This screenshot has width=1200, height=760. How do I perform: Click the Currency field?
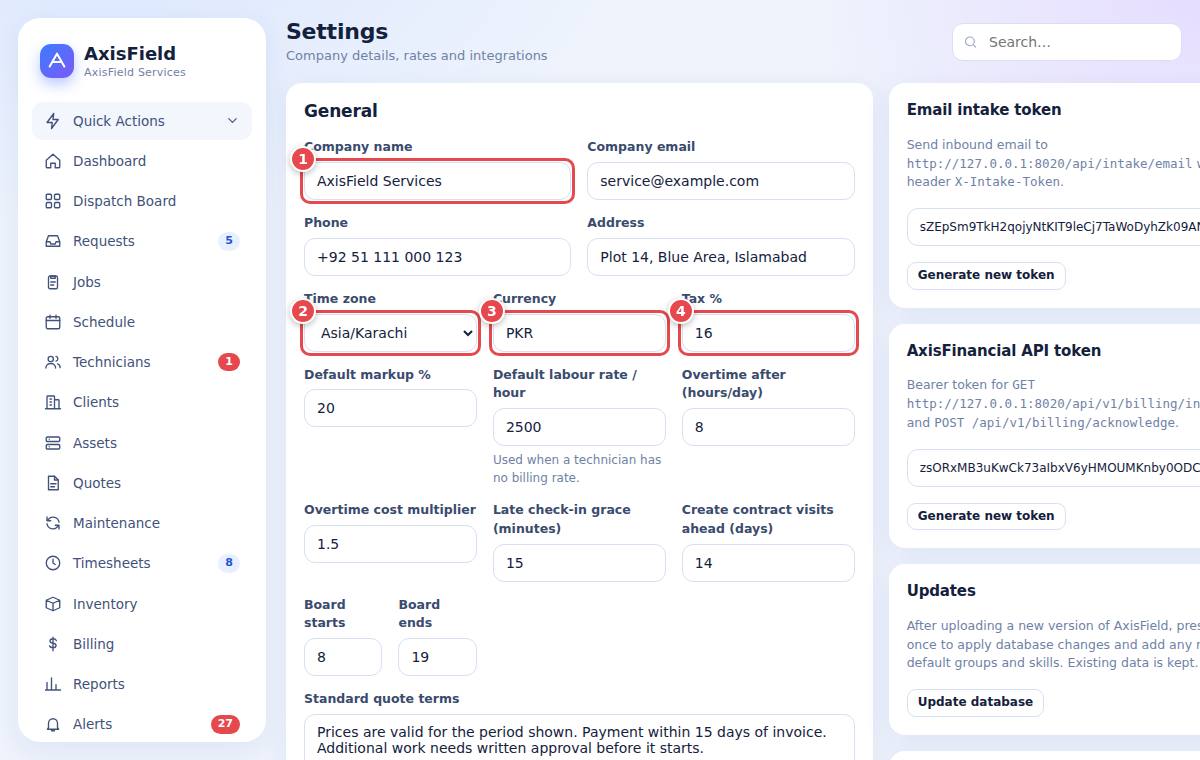pos(579,333)
